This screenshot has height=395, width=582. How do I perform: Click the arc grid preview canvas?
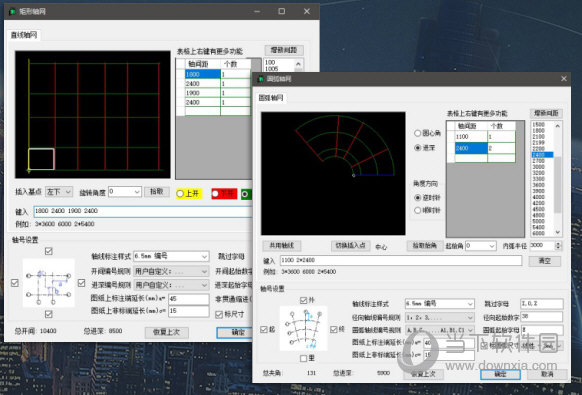pyautogui.click(x=333, y=173)
